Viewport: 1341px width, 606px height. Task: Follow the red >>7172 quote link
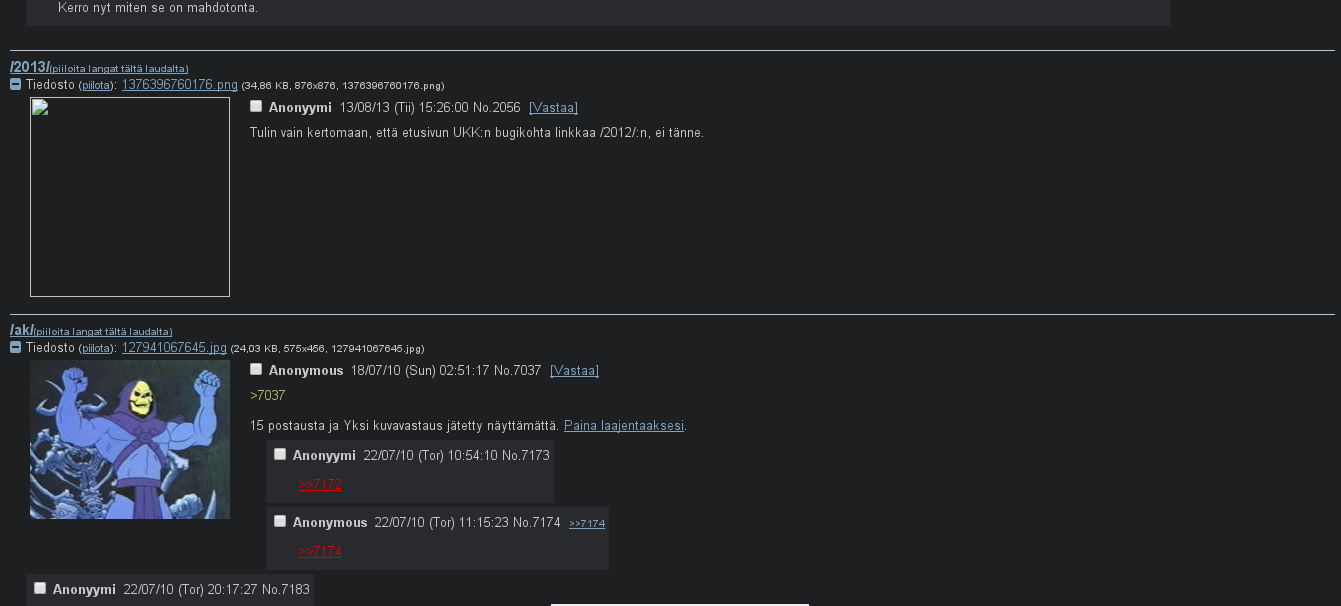(x=320, y=485)
